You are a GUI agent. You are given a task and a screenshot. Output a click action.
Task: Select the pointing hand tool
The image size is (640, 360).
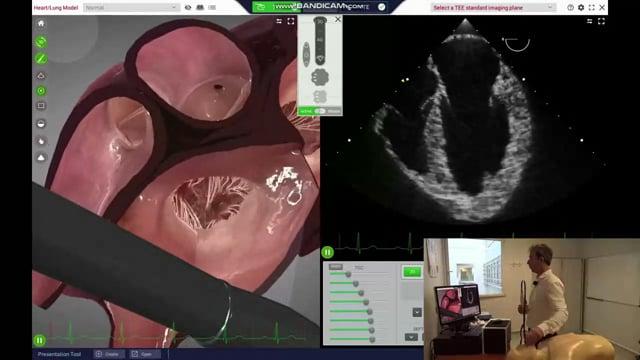41,141
